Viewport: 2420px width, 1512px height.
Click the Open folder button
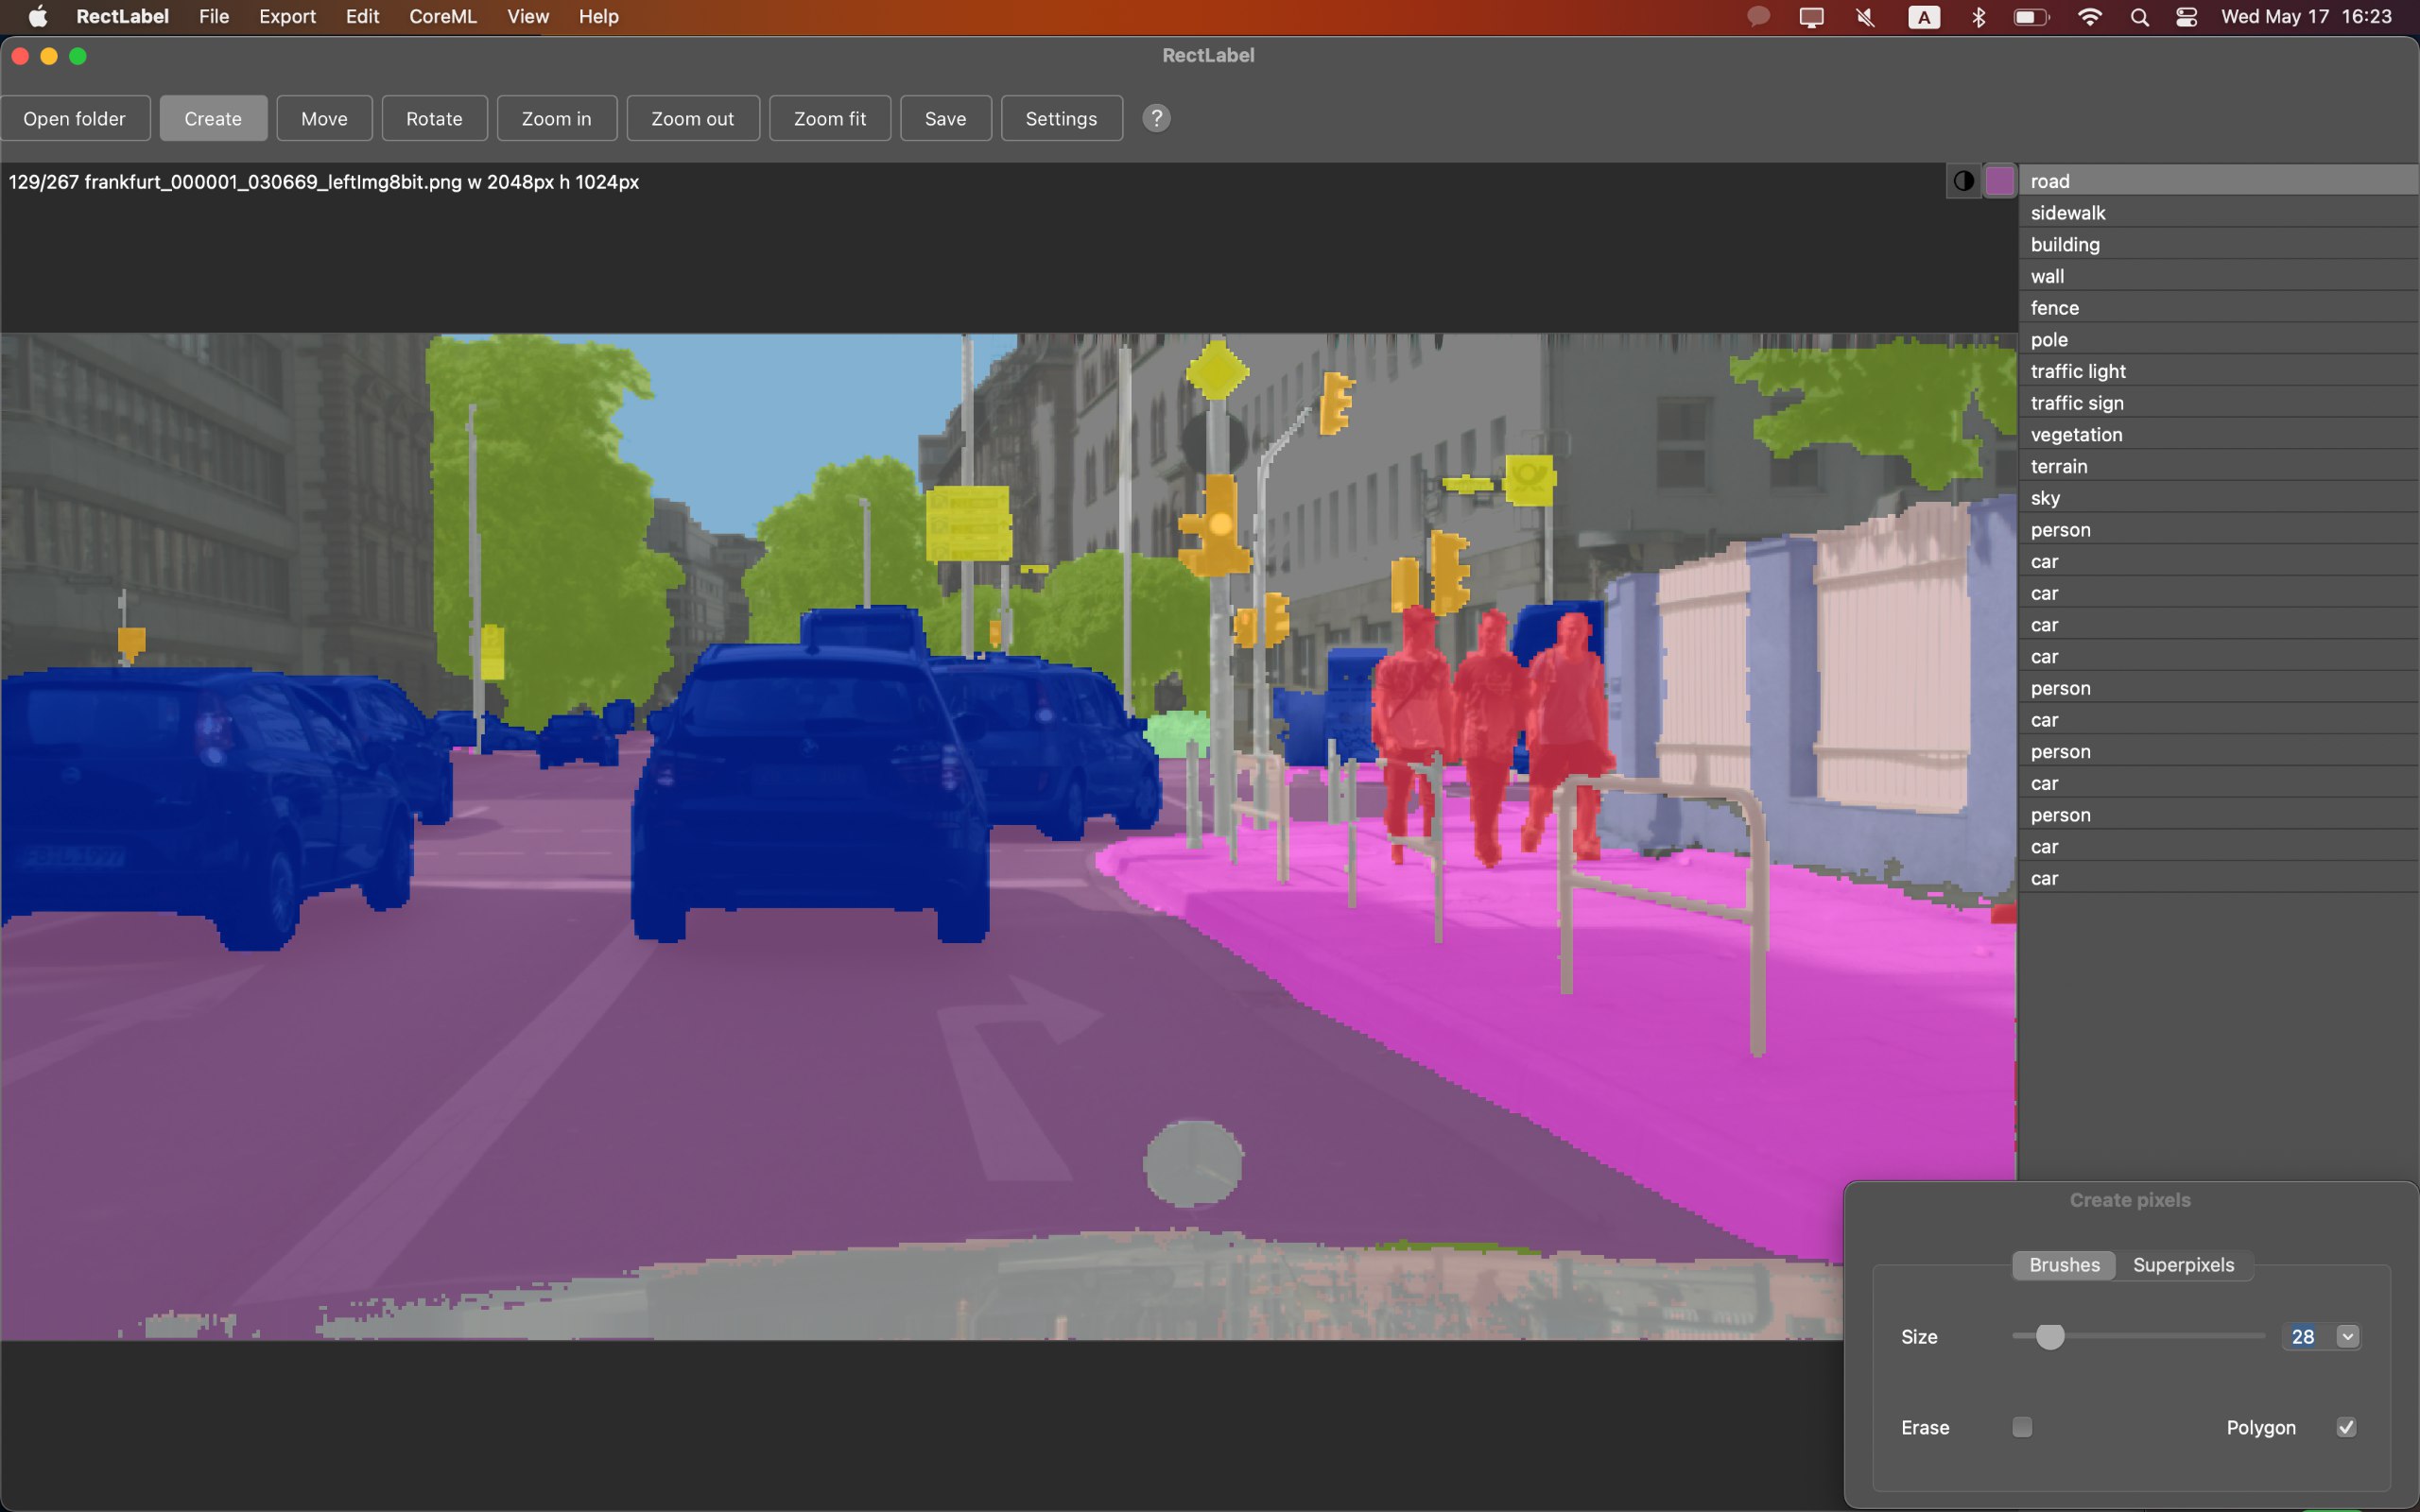pyautogui.click(x=75, y=118)
